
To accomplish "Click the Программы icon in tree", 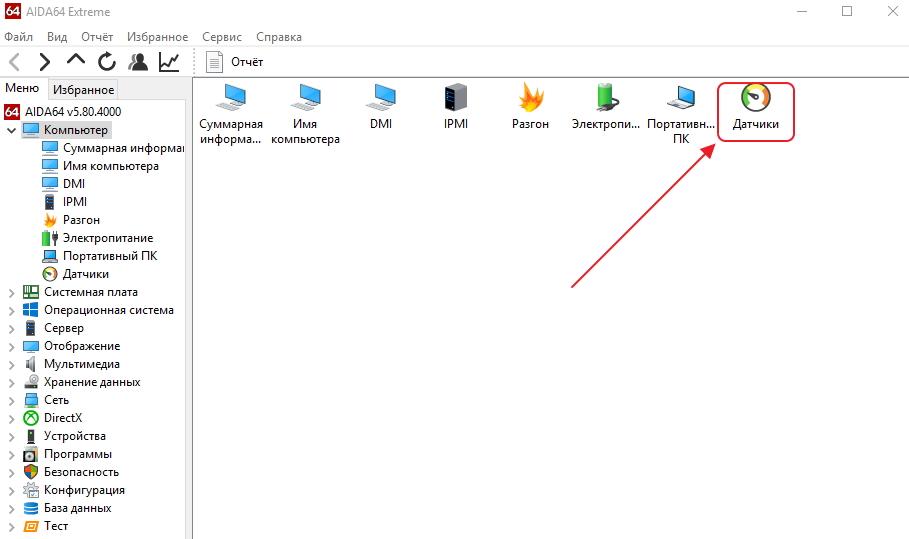I will tap(31, 454).
